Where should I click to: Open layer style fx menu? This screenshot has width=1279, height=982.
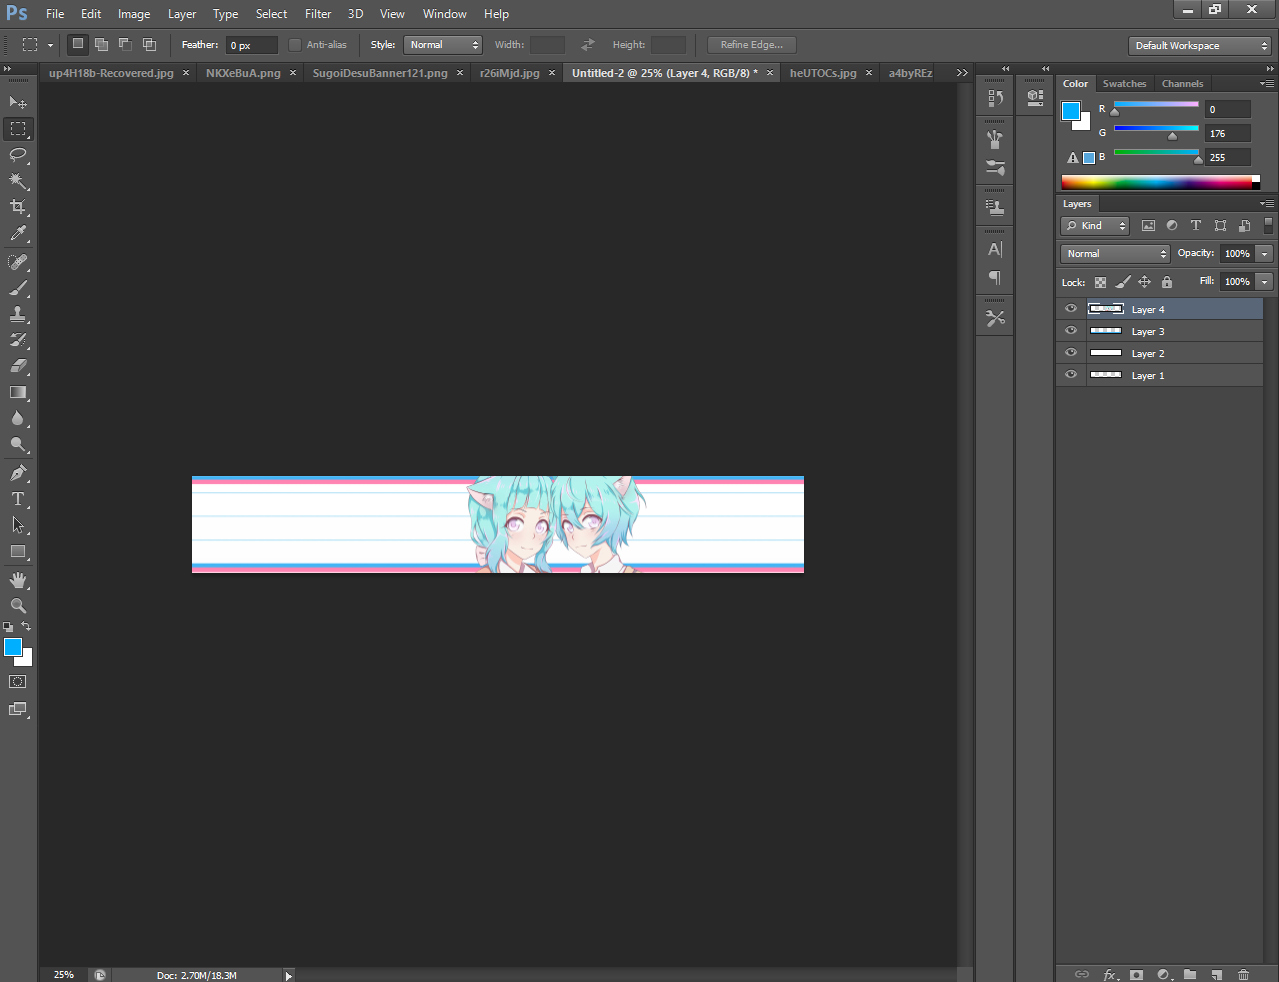[1109, 974]
